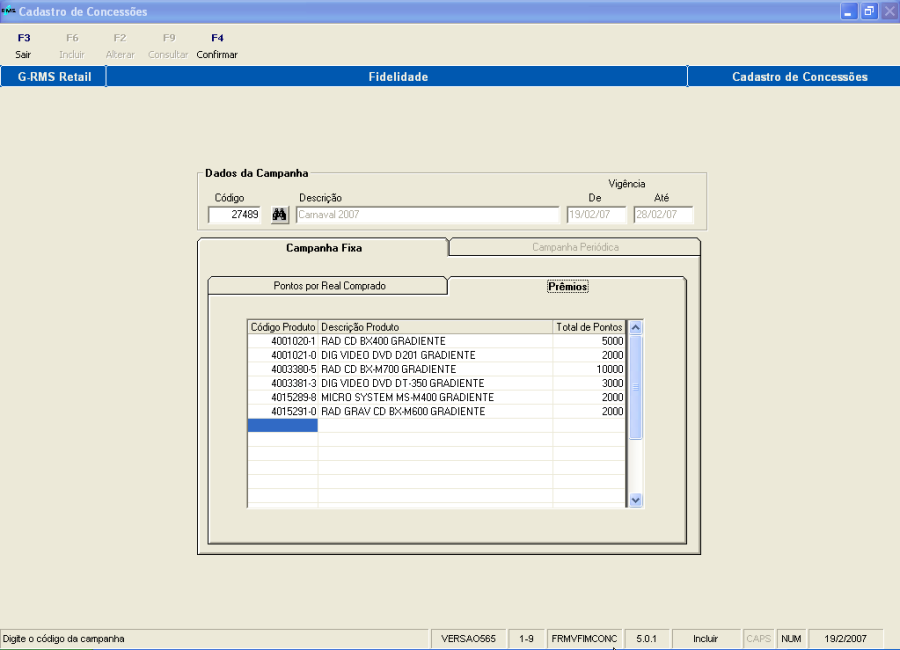Click product code 4001020-1
This screenshot has height=650, width=900.
(293, 341)
